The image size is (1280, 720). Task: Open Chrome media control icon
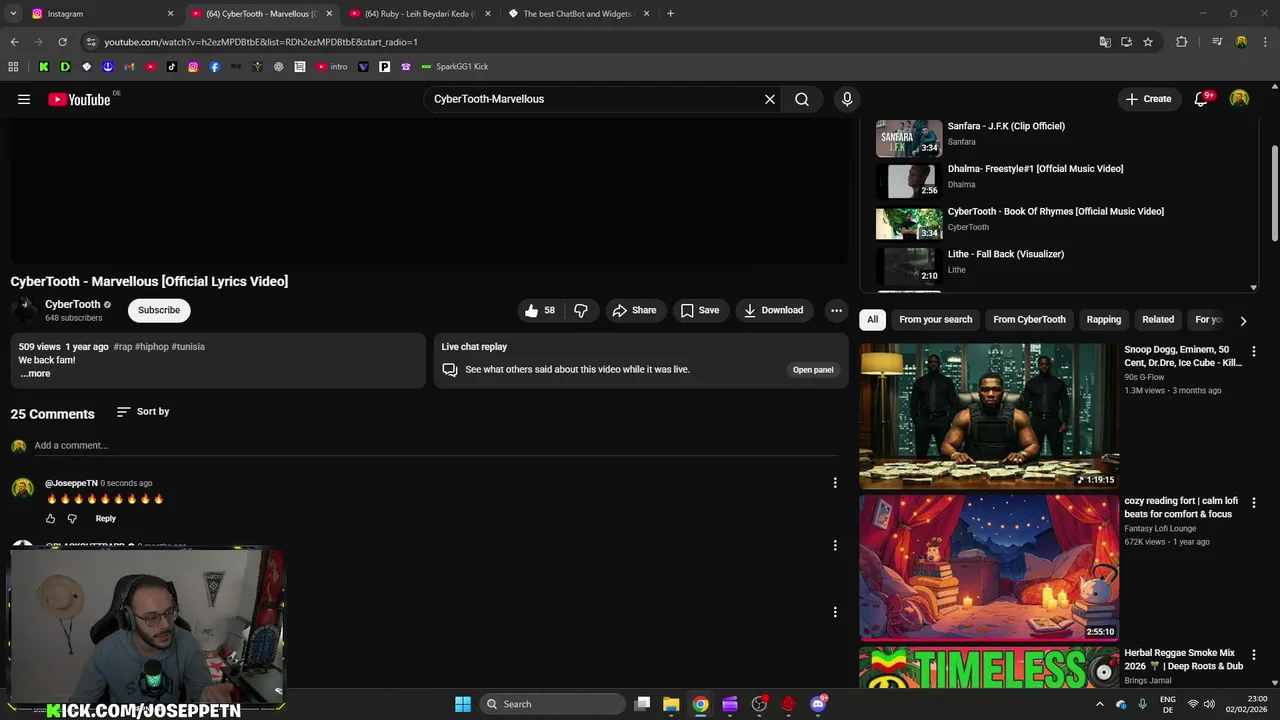[1217, 42]
